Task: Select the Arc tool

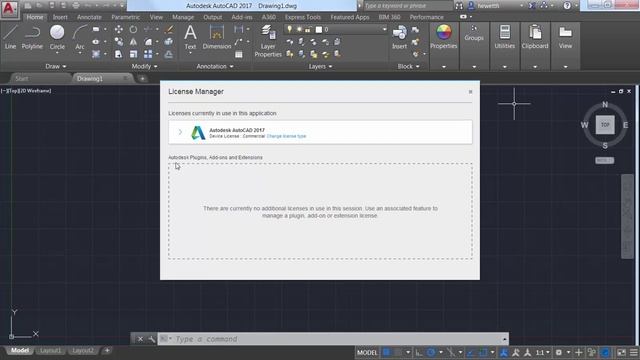Action: (80, 37)
